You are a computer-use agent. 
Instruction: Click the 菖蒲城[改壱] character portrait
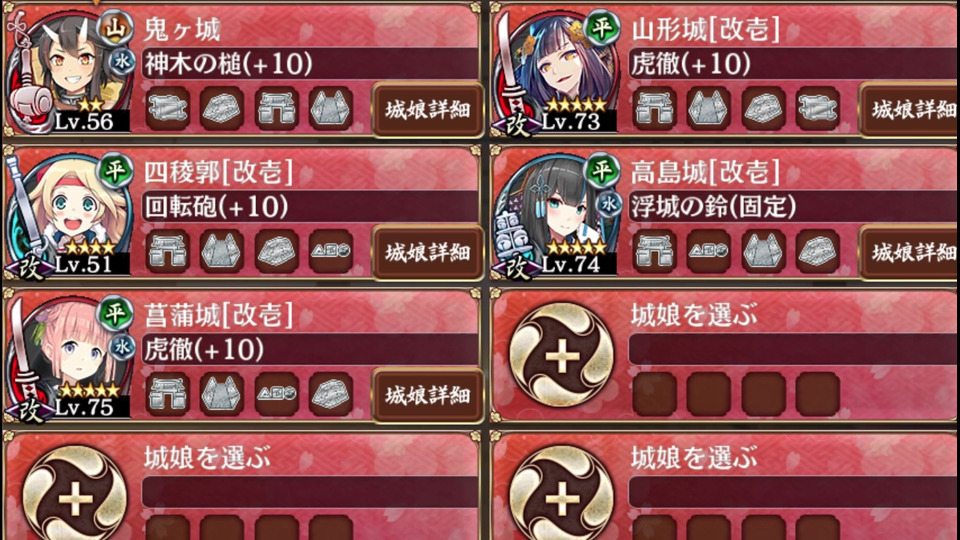(69, 356)
